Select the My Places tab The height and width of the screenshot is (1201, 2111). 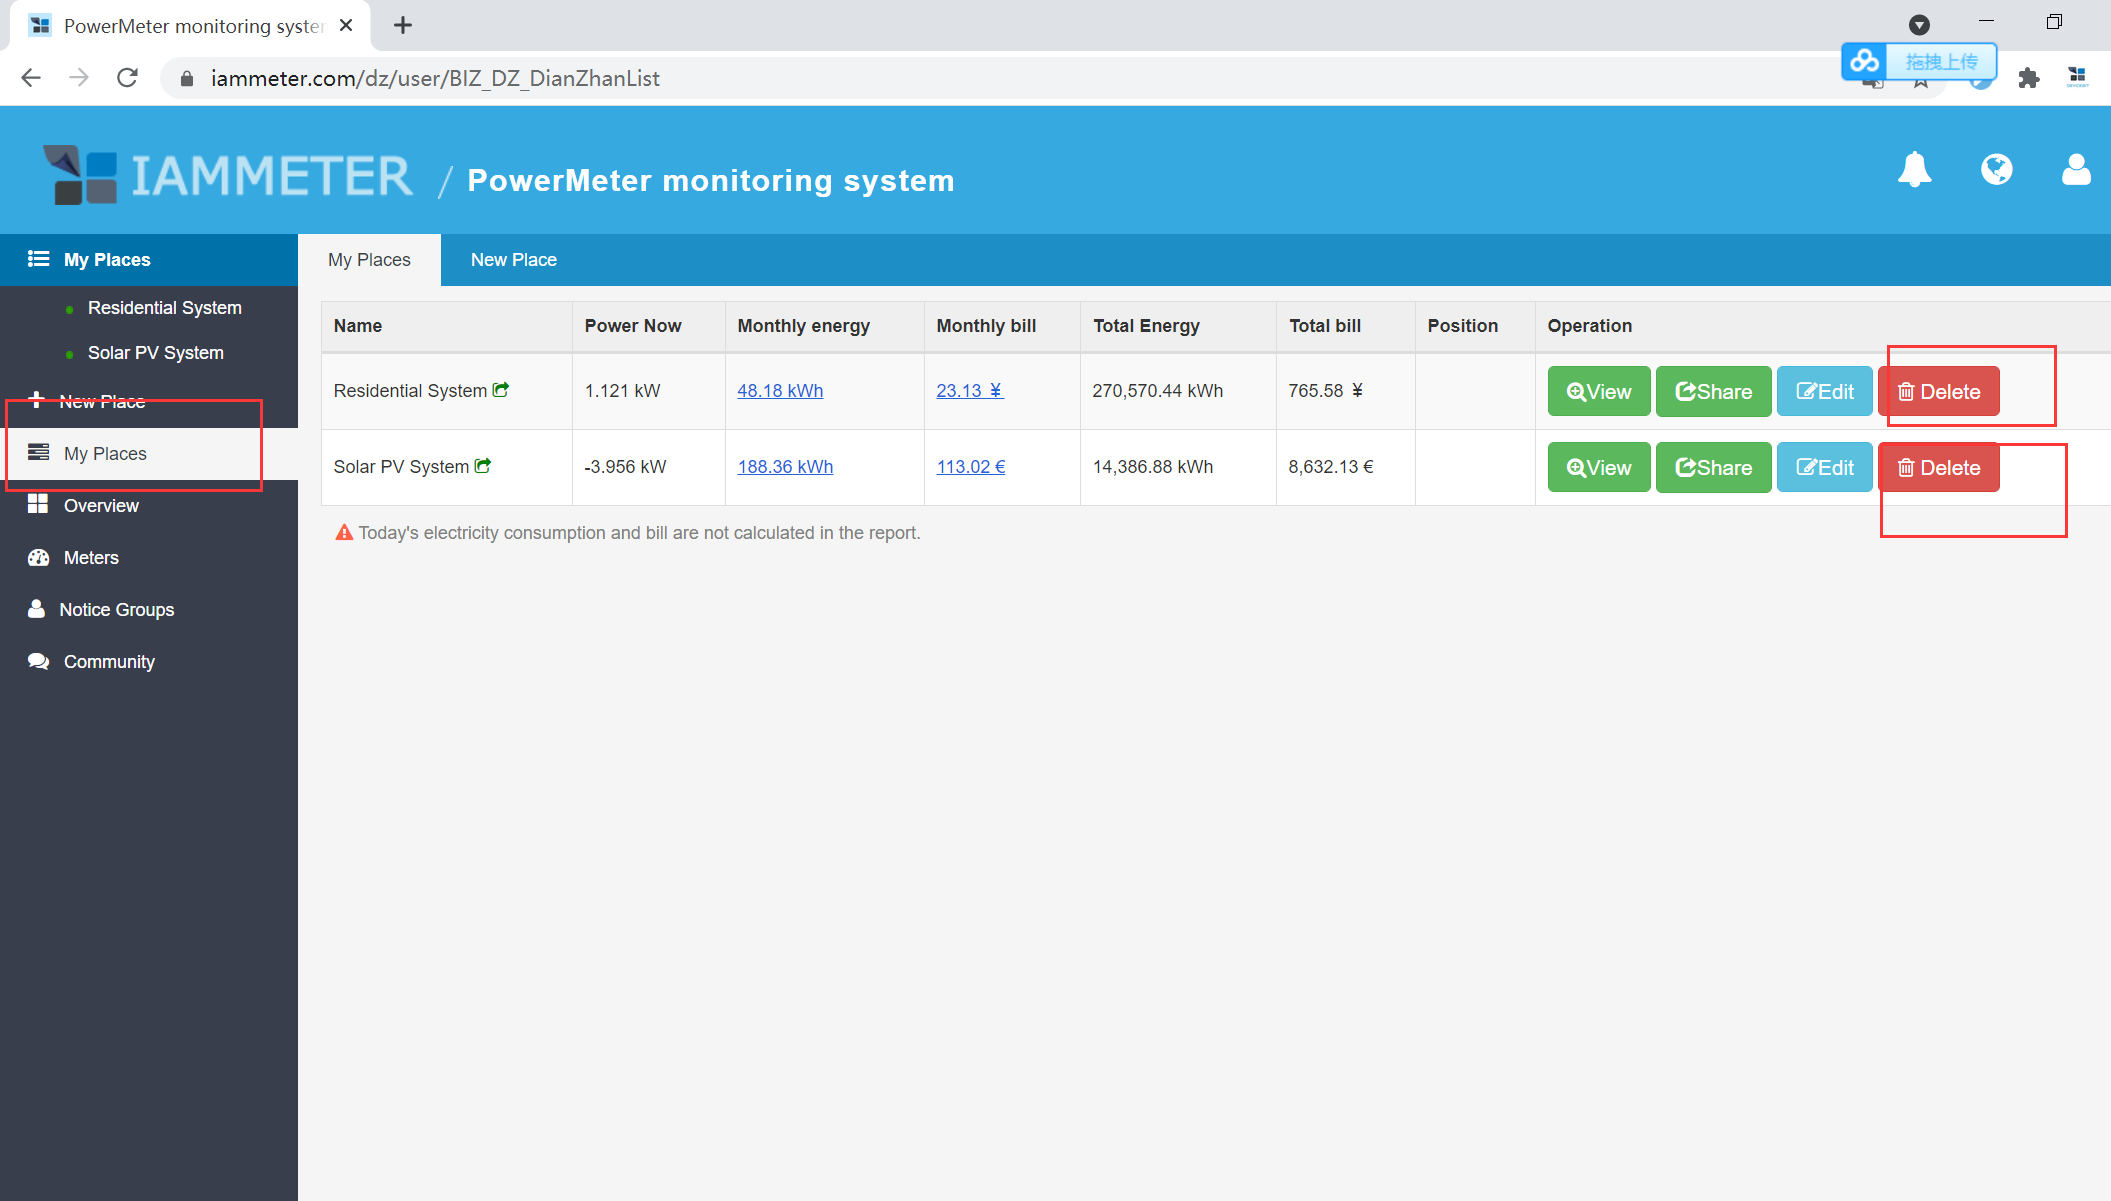(x=369, y=260)
